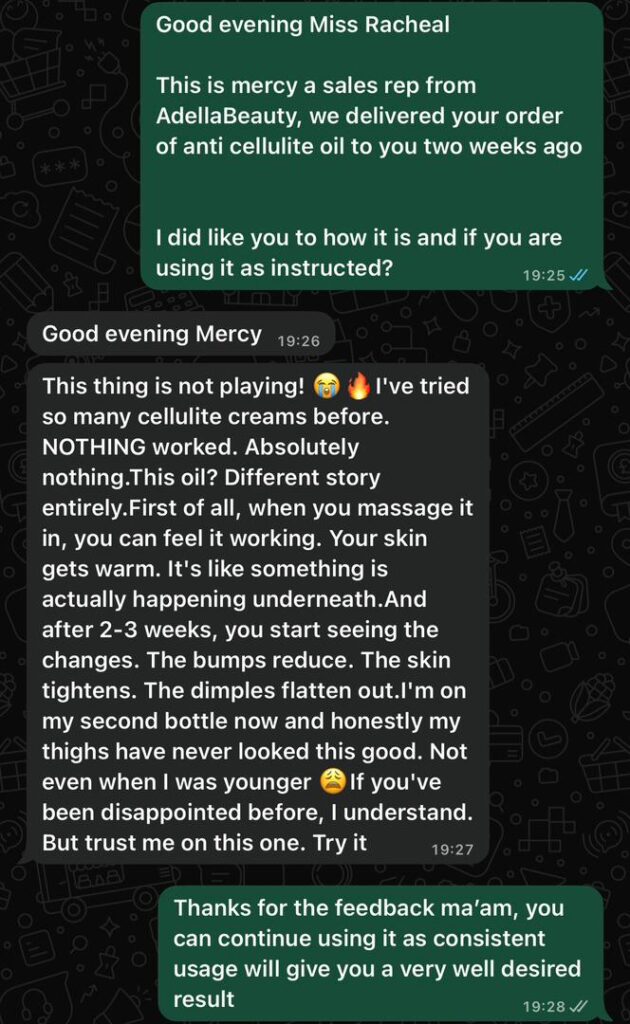Image resolution: width=630 pixels, height=1024 pixels.
Task: Tap the blue read ticks beside 19:25
Action: click(578, 276)
